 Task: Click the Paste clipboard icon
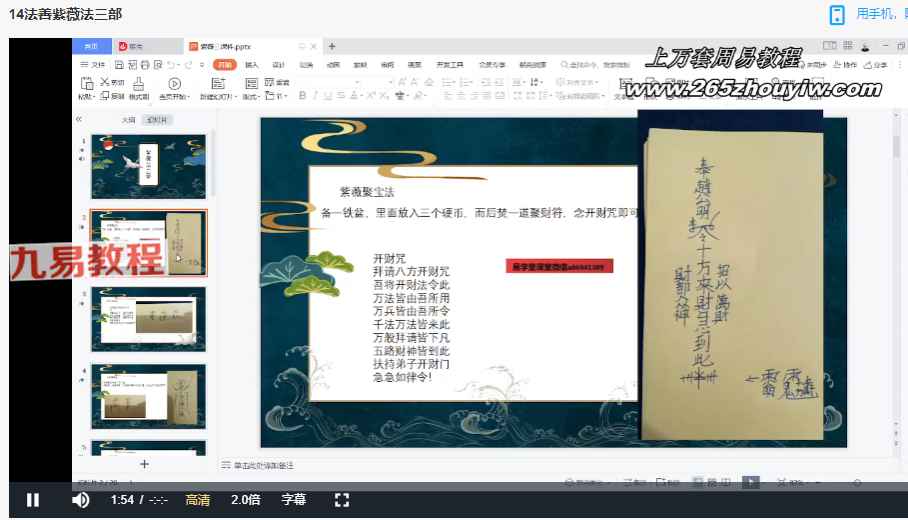click(86, 84)
